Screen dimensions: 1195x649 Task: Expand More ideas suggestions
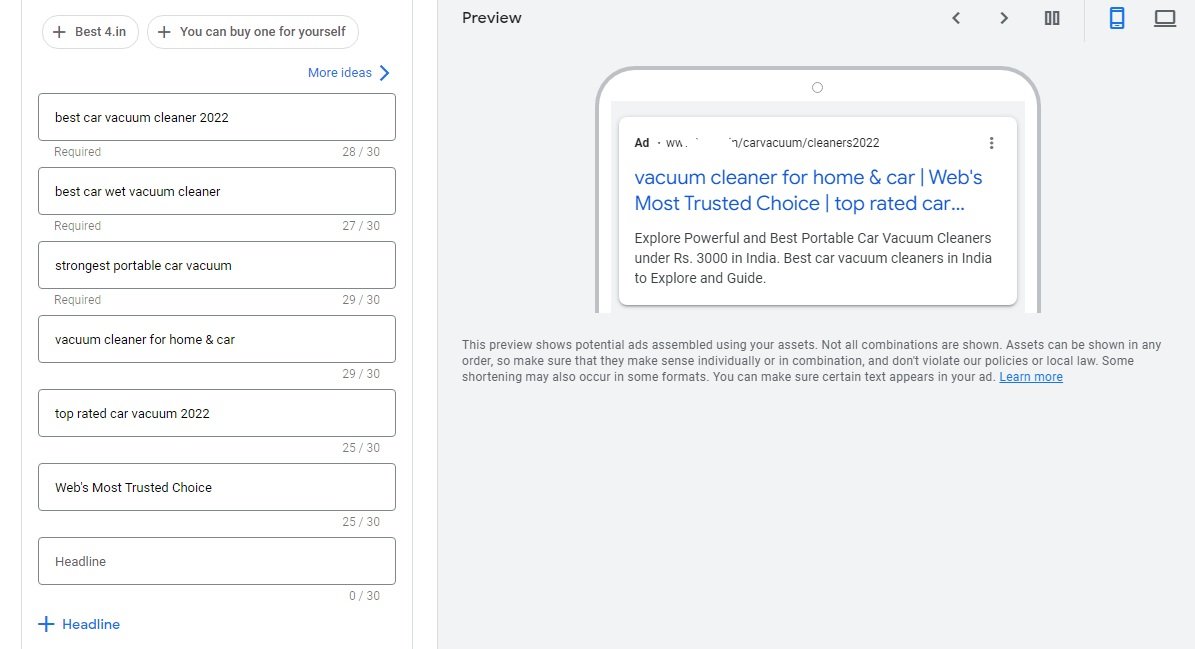click(340, 73)
